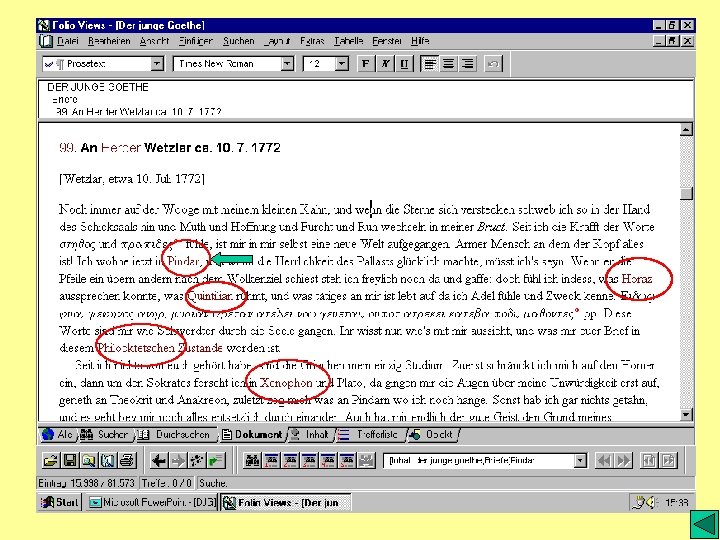Viewport: 720px width, 540px height.
Task: Follow the Pindar link in the letter
Action: click(183, 261)
